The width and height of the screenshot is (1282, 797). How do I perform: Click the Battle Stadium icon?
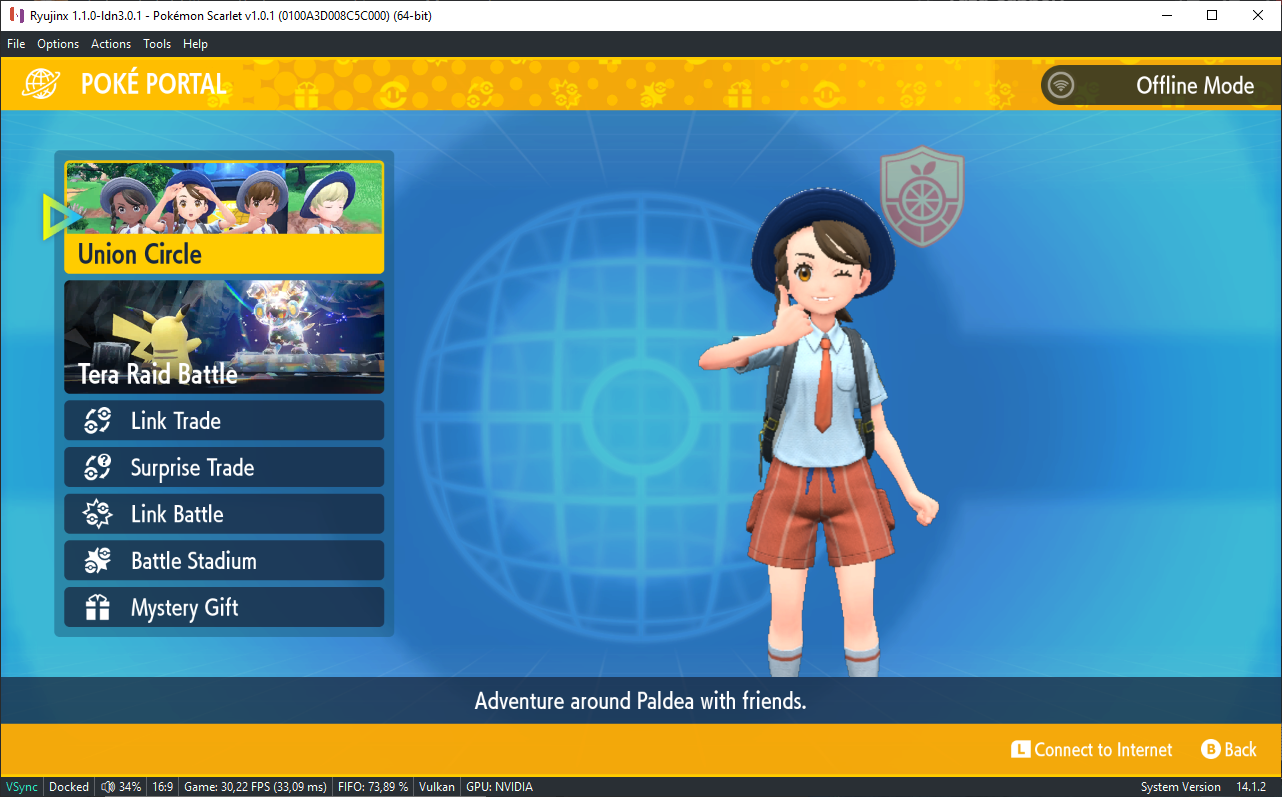tap(97, 561)
